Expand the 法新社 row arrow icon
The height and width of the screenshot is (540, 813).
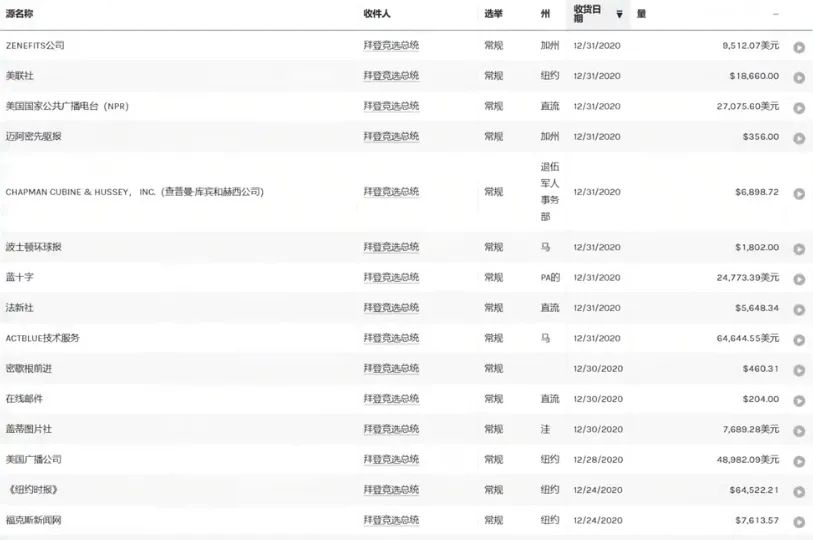pos(799,310)
